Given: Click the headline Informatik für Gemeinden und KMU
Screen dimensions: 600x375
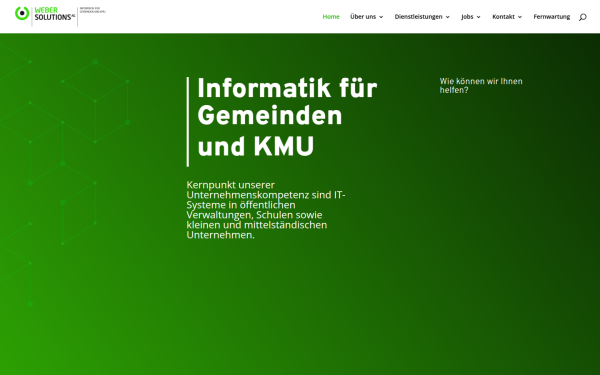Looking at the screenshot, I should pos(287,118).
